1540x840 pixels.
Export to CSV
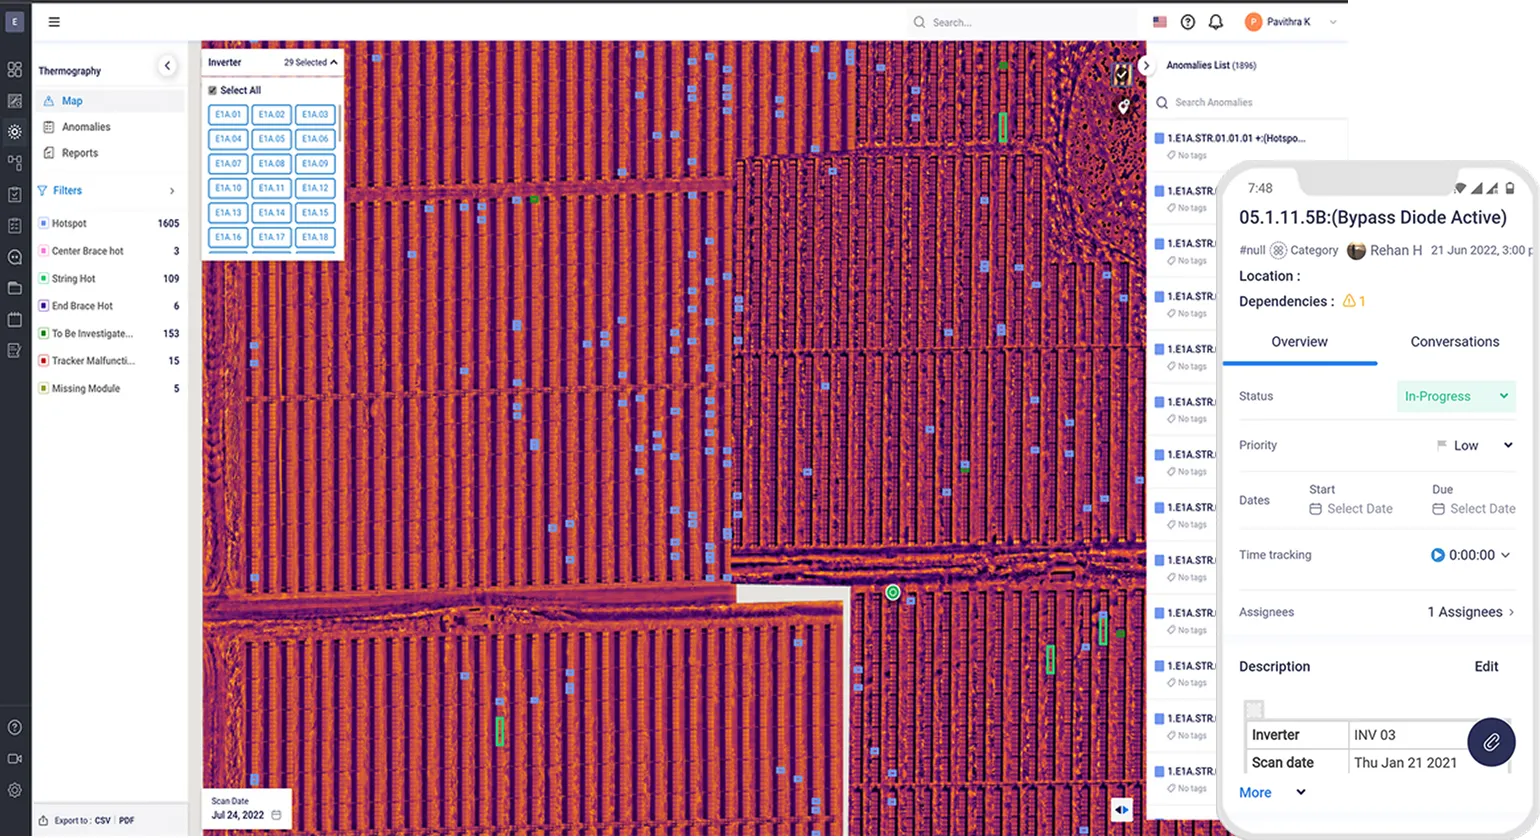tap(103, 821)
